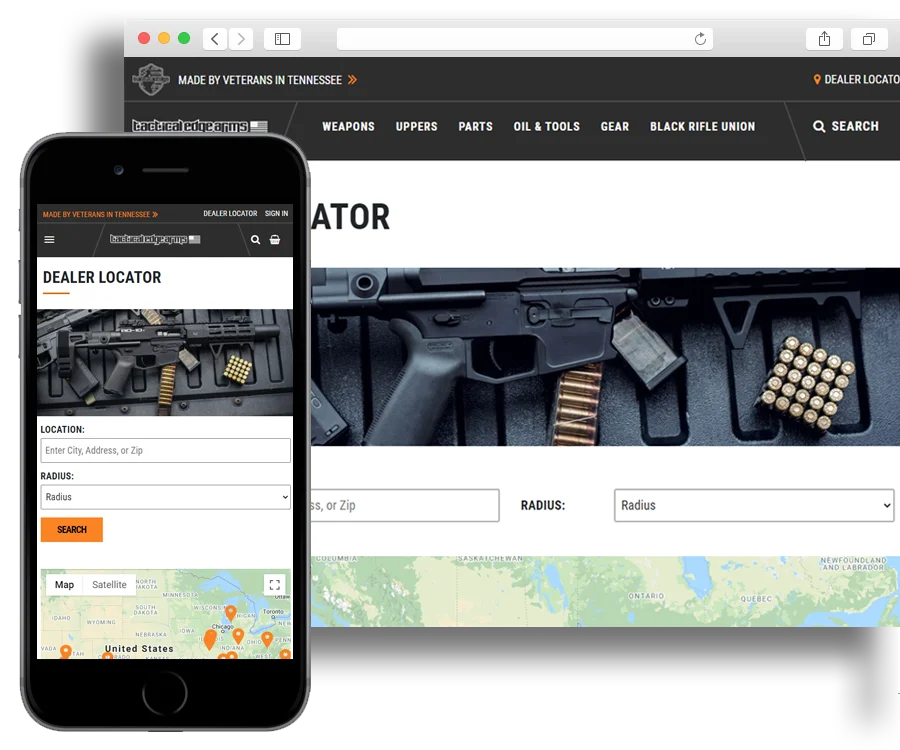Viewport: 900px width, 750px height.
Task: Open the Weapons menu
Action: click(348, 126)
